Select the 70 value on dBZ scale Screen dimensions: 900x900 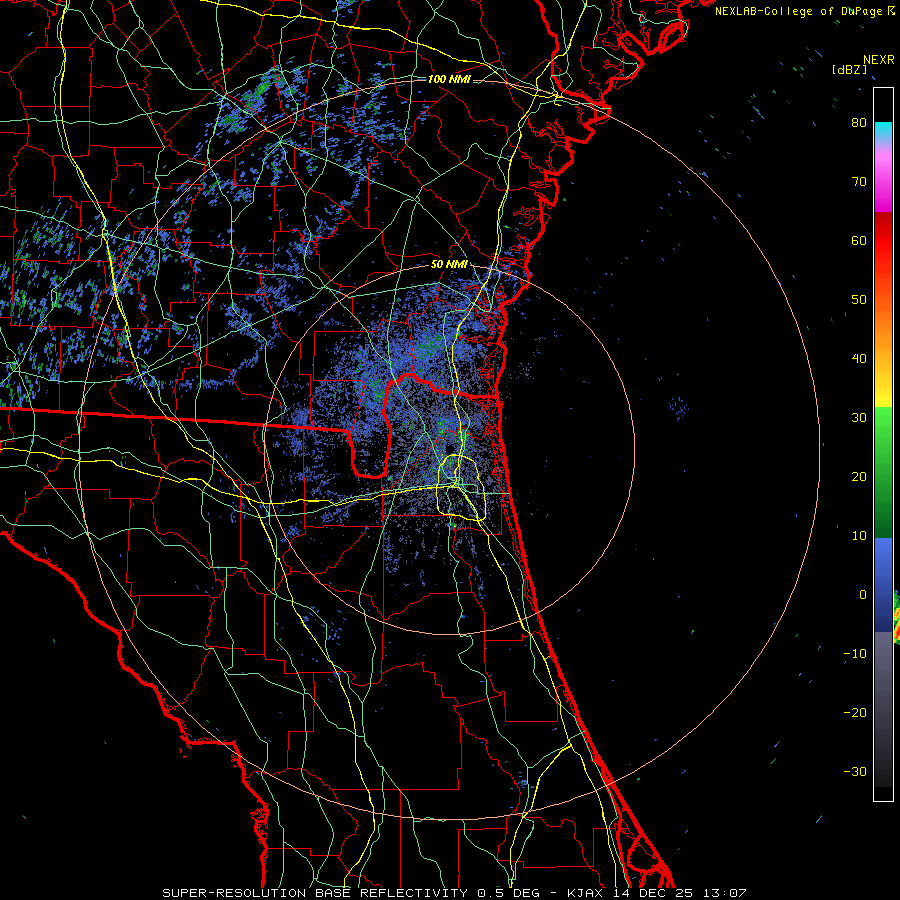pyautogui.click(x=859, y=182)
